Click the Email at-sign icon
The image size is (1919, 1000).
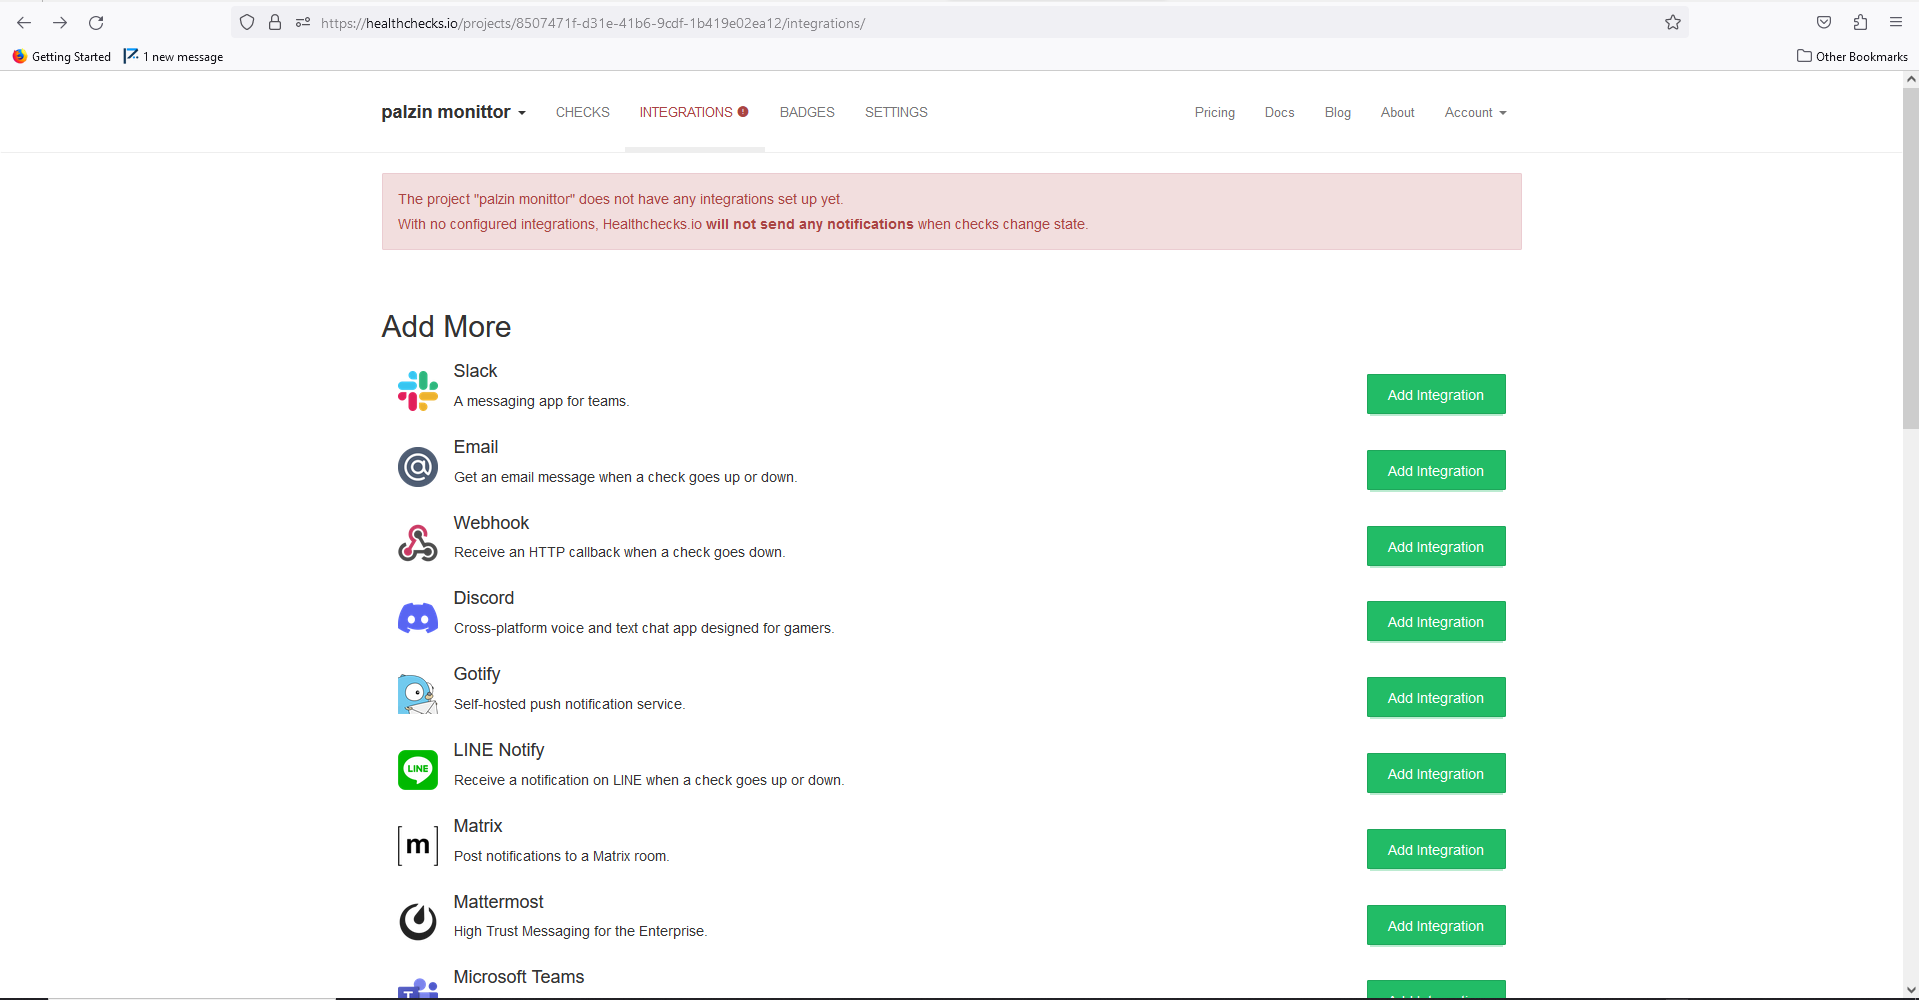coord(418,467)
